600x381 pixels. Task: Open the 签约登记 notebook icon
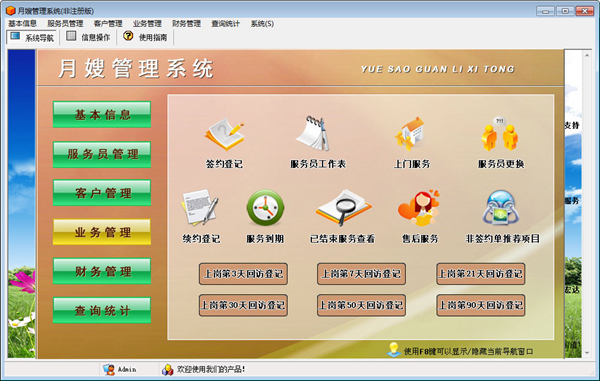point(224,134)
